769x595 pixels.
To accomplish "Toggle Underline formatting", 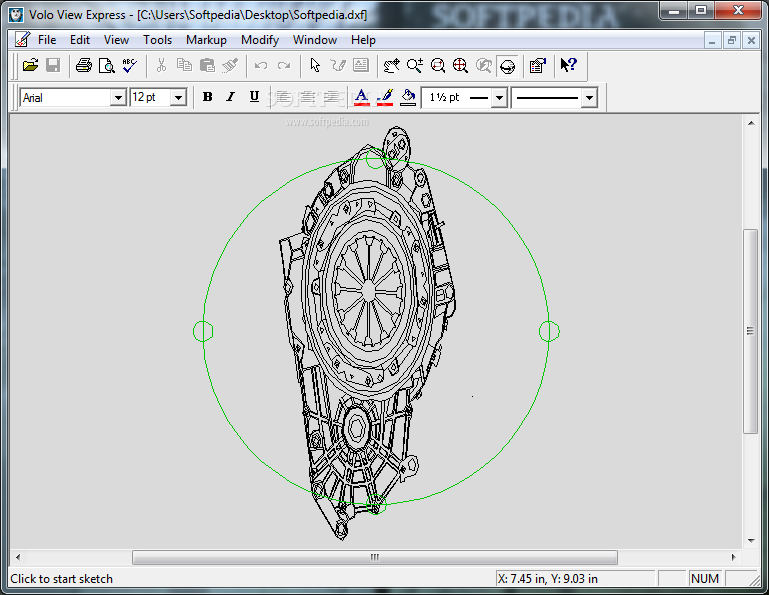I will point(254,97).
